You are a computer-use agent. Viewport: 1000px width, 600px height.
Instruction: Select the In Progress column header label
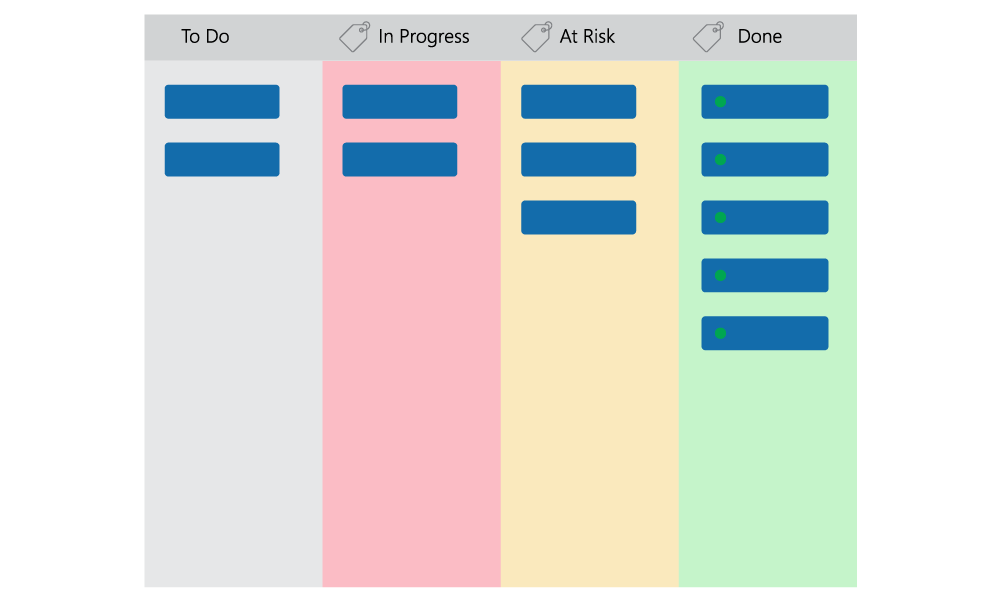[x=423, y=37]
